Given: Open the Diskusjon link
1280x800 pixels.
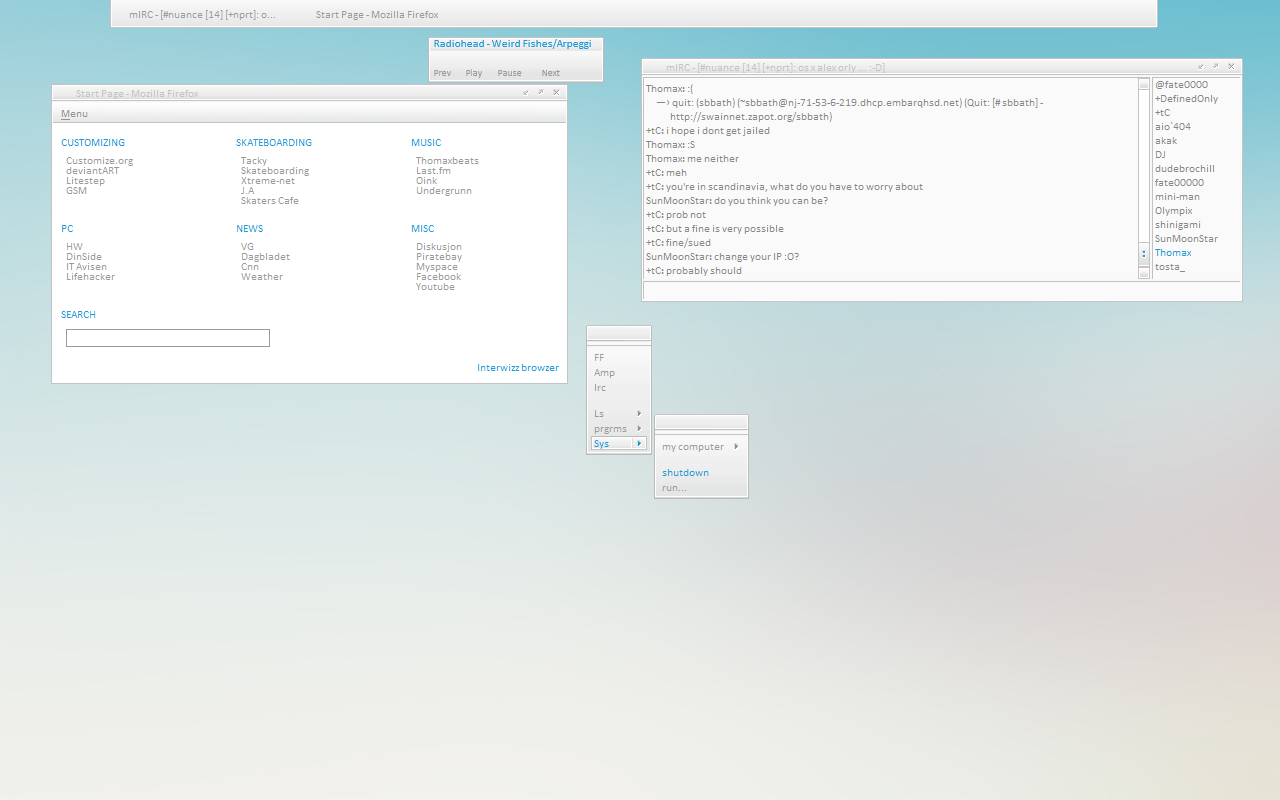Looking at the screenshot, I should (439, 247).
